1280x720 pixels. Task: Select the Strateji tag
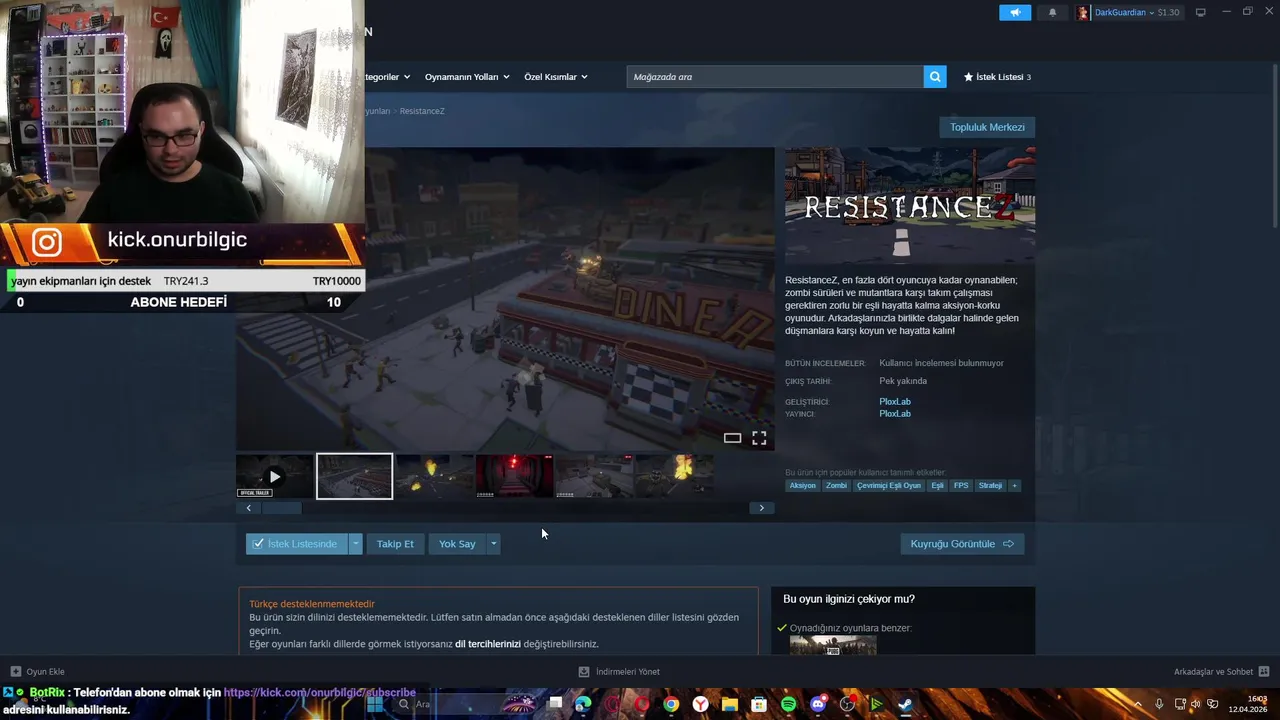pos(990,486)
